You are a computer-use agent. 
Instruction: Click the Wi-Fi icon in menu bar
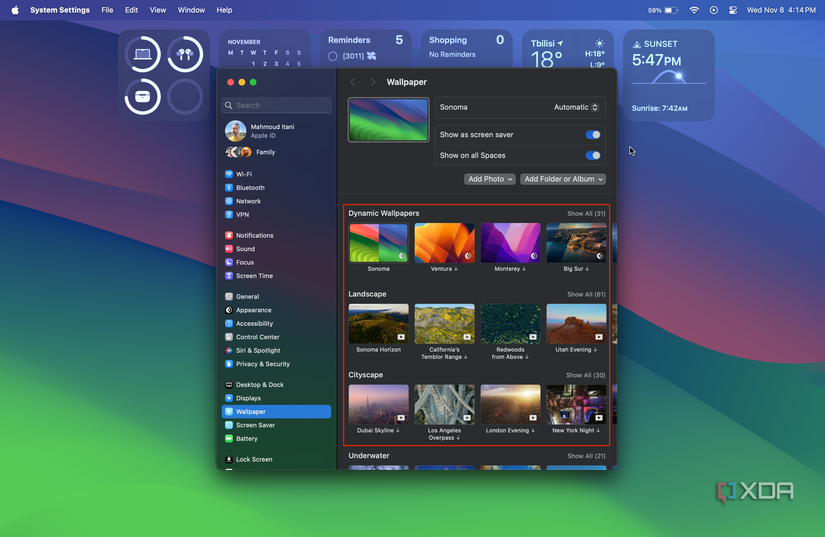click(x=694, y=10)
